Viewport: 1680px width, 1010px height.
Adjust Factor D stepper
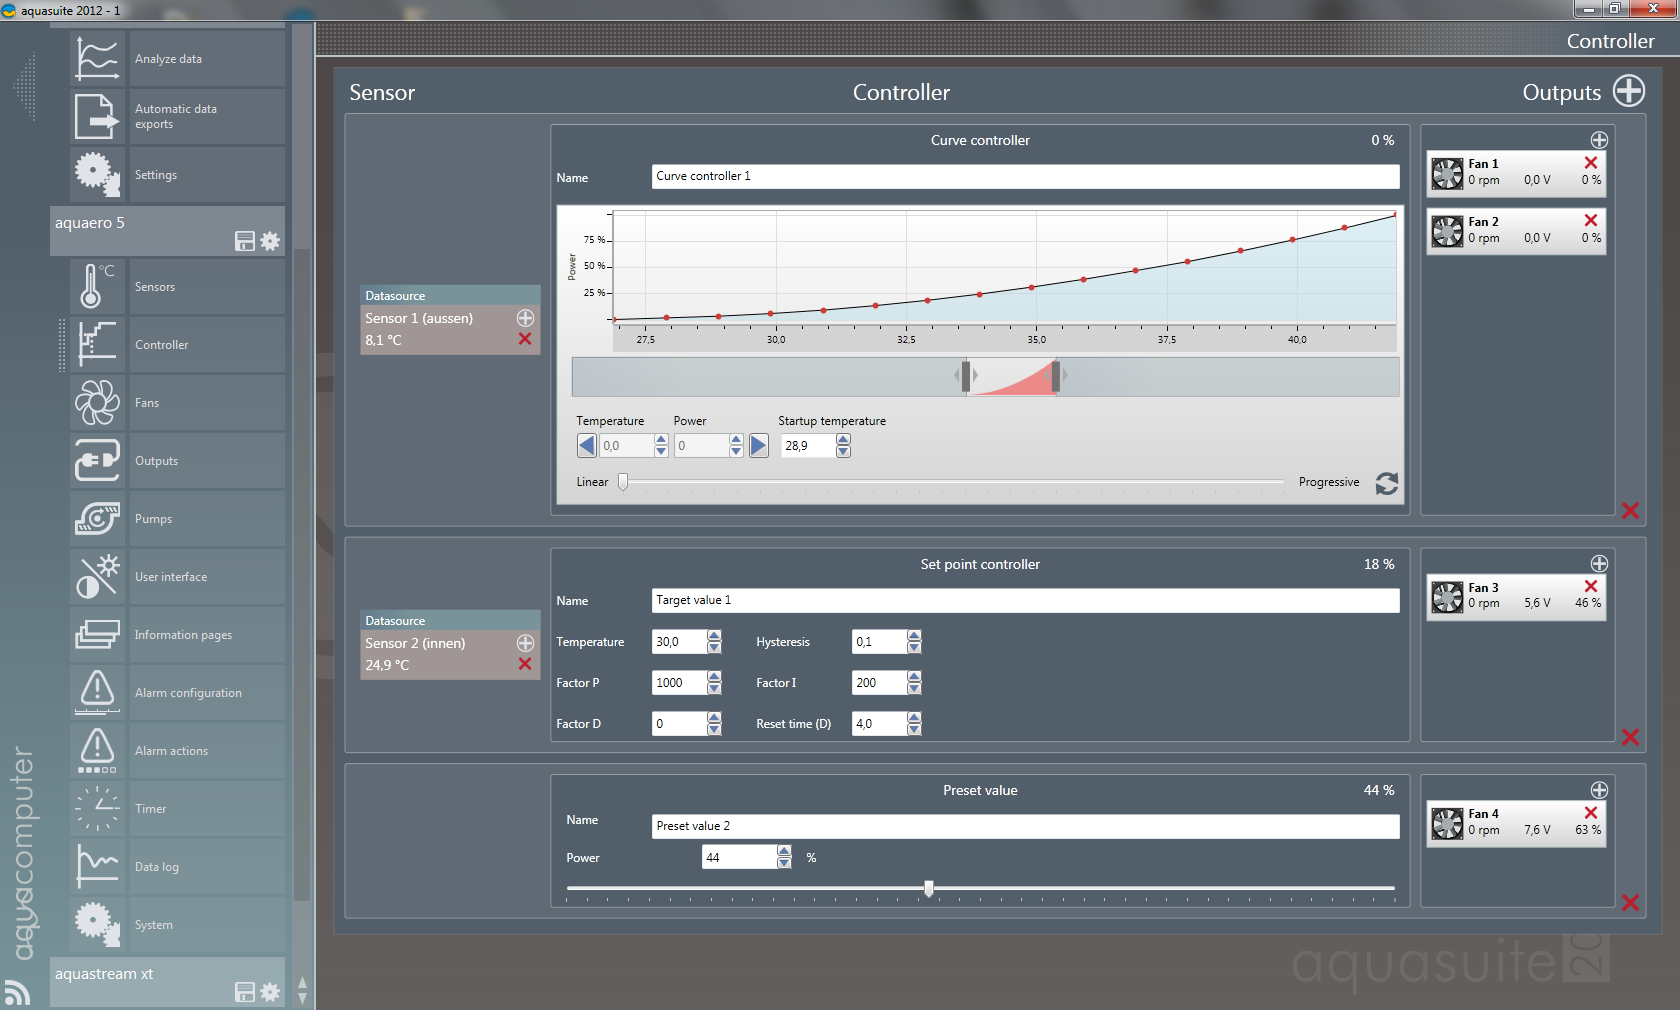coord(714,724)
